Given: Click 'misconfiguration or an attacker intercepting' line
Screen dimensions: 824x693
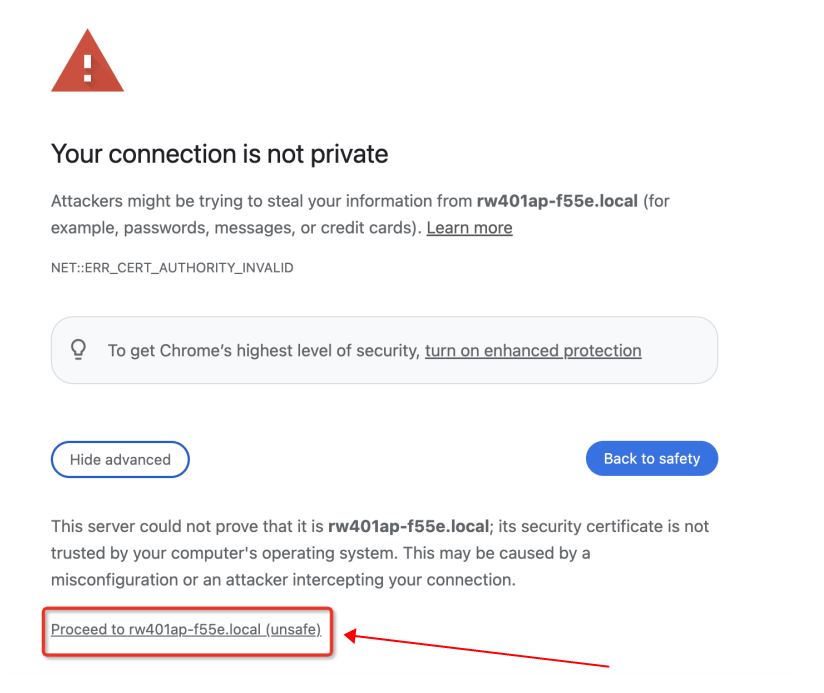Looking at the screenshot, I should coord(283,580).
